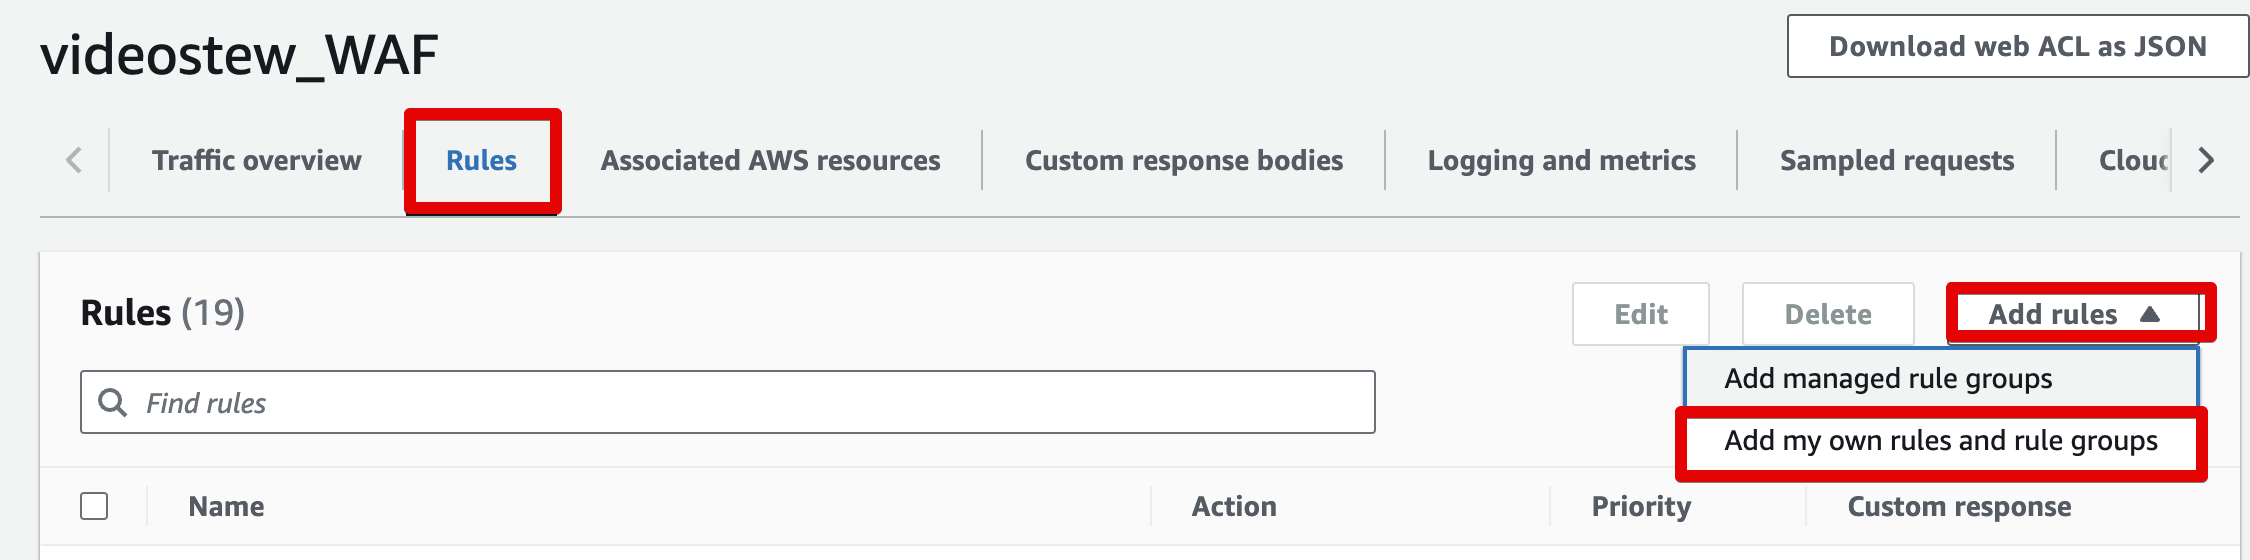Click the Edit button

point(1641,314)
